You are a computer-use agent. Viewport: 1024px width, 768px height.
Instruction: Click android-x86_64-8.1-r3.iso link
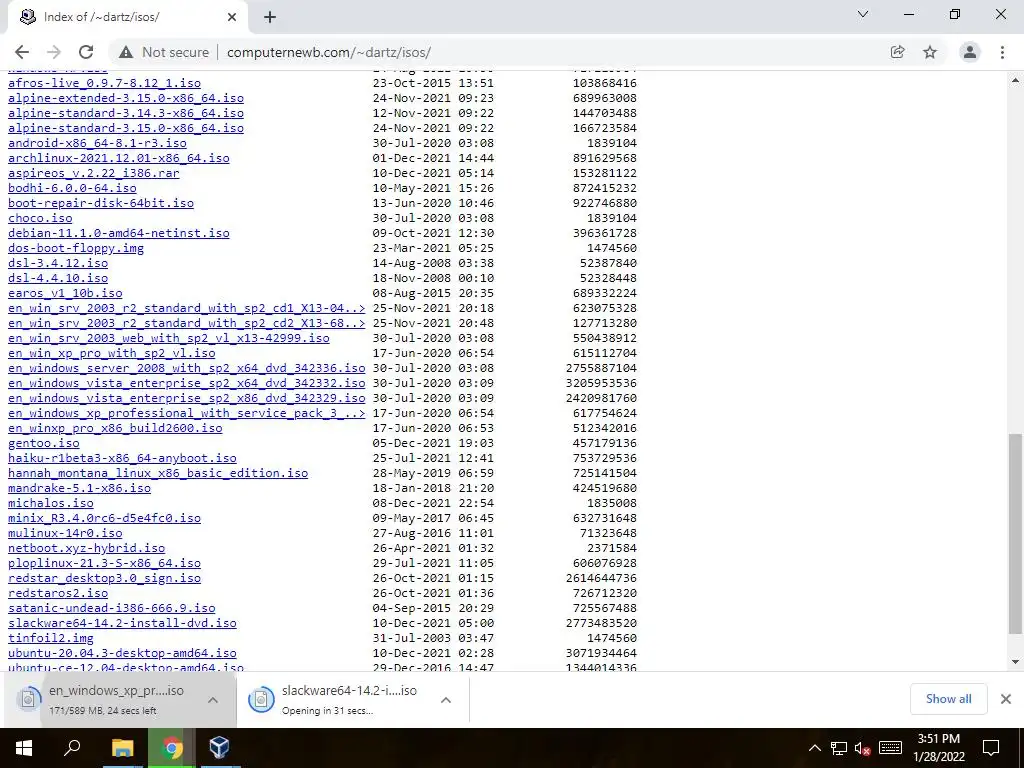point(97,143)
